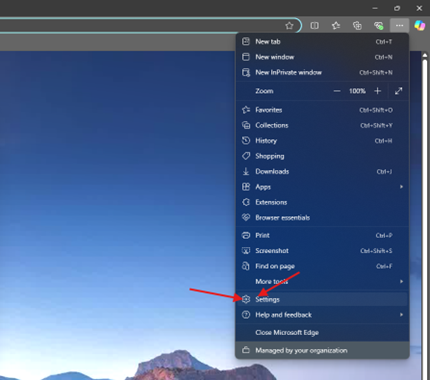Select New tab in menu
Screen dimensions: 430x380
pos(322,42)
